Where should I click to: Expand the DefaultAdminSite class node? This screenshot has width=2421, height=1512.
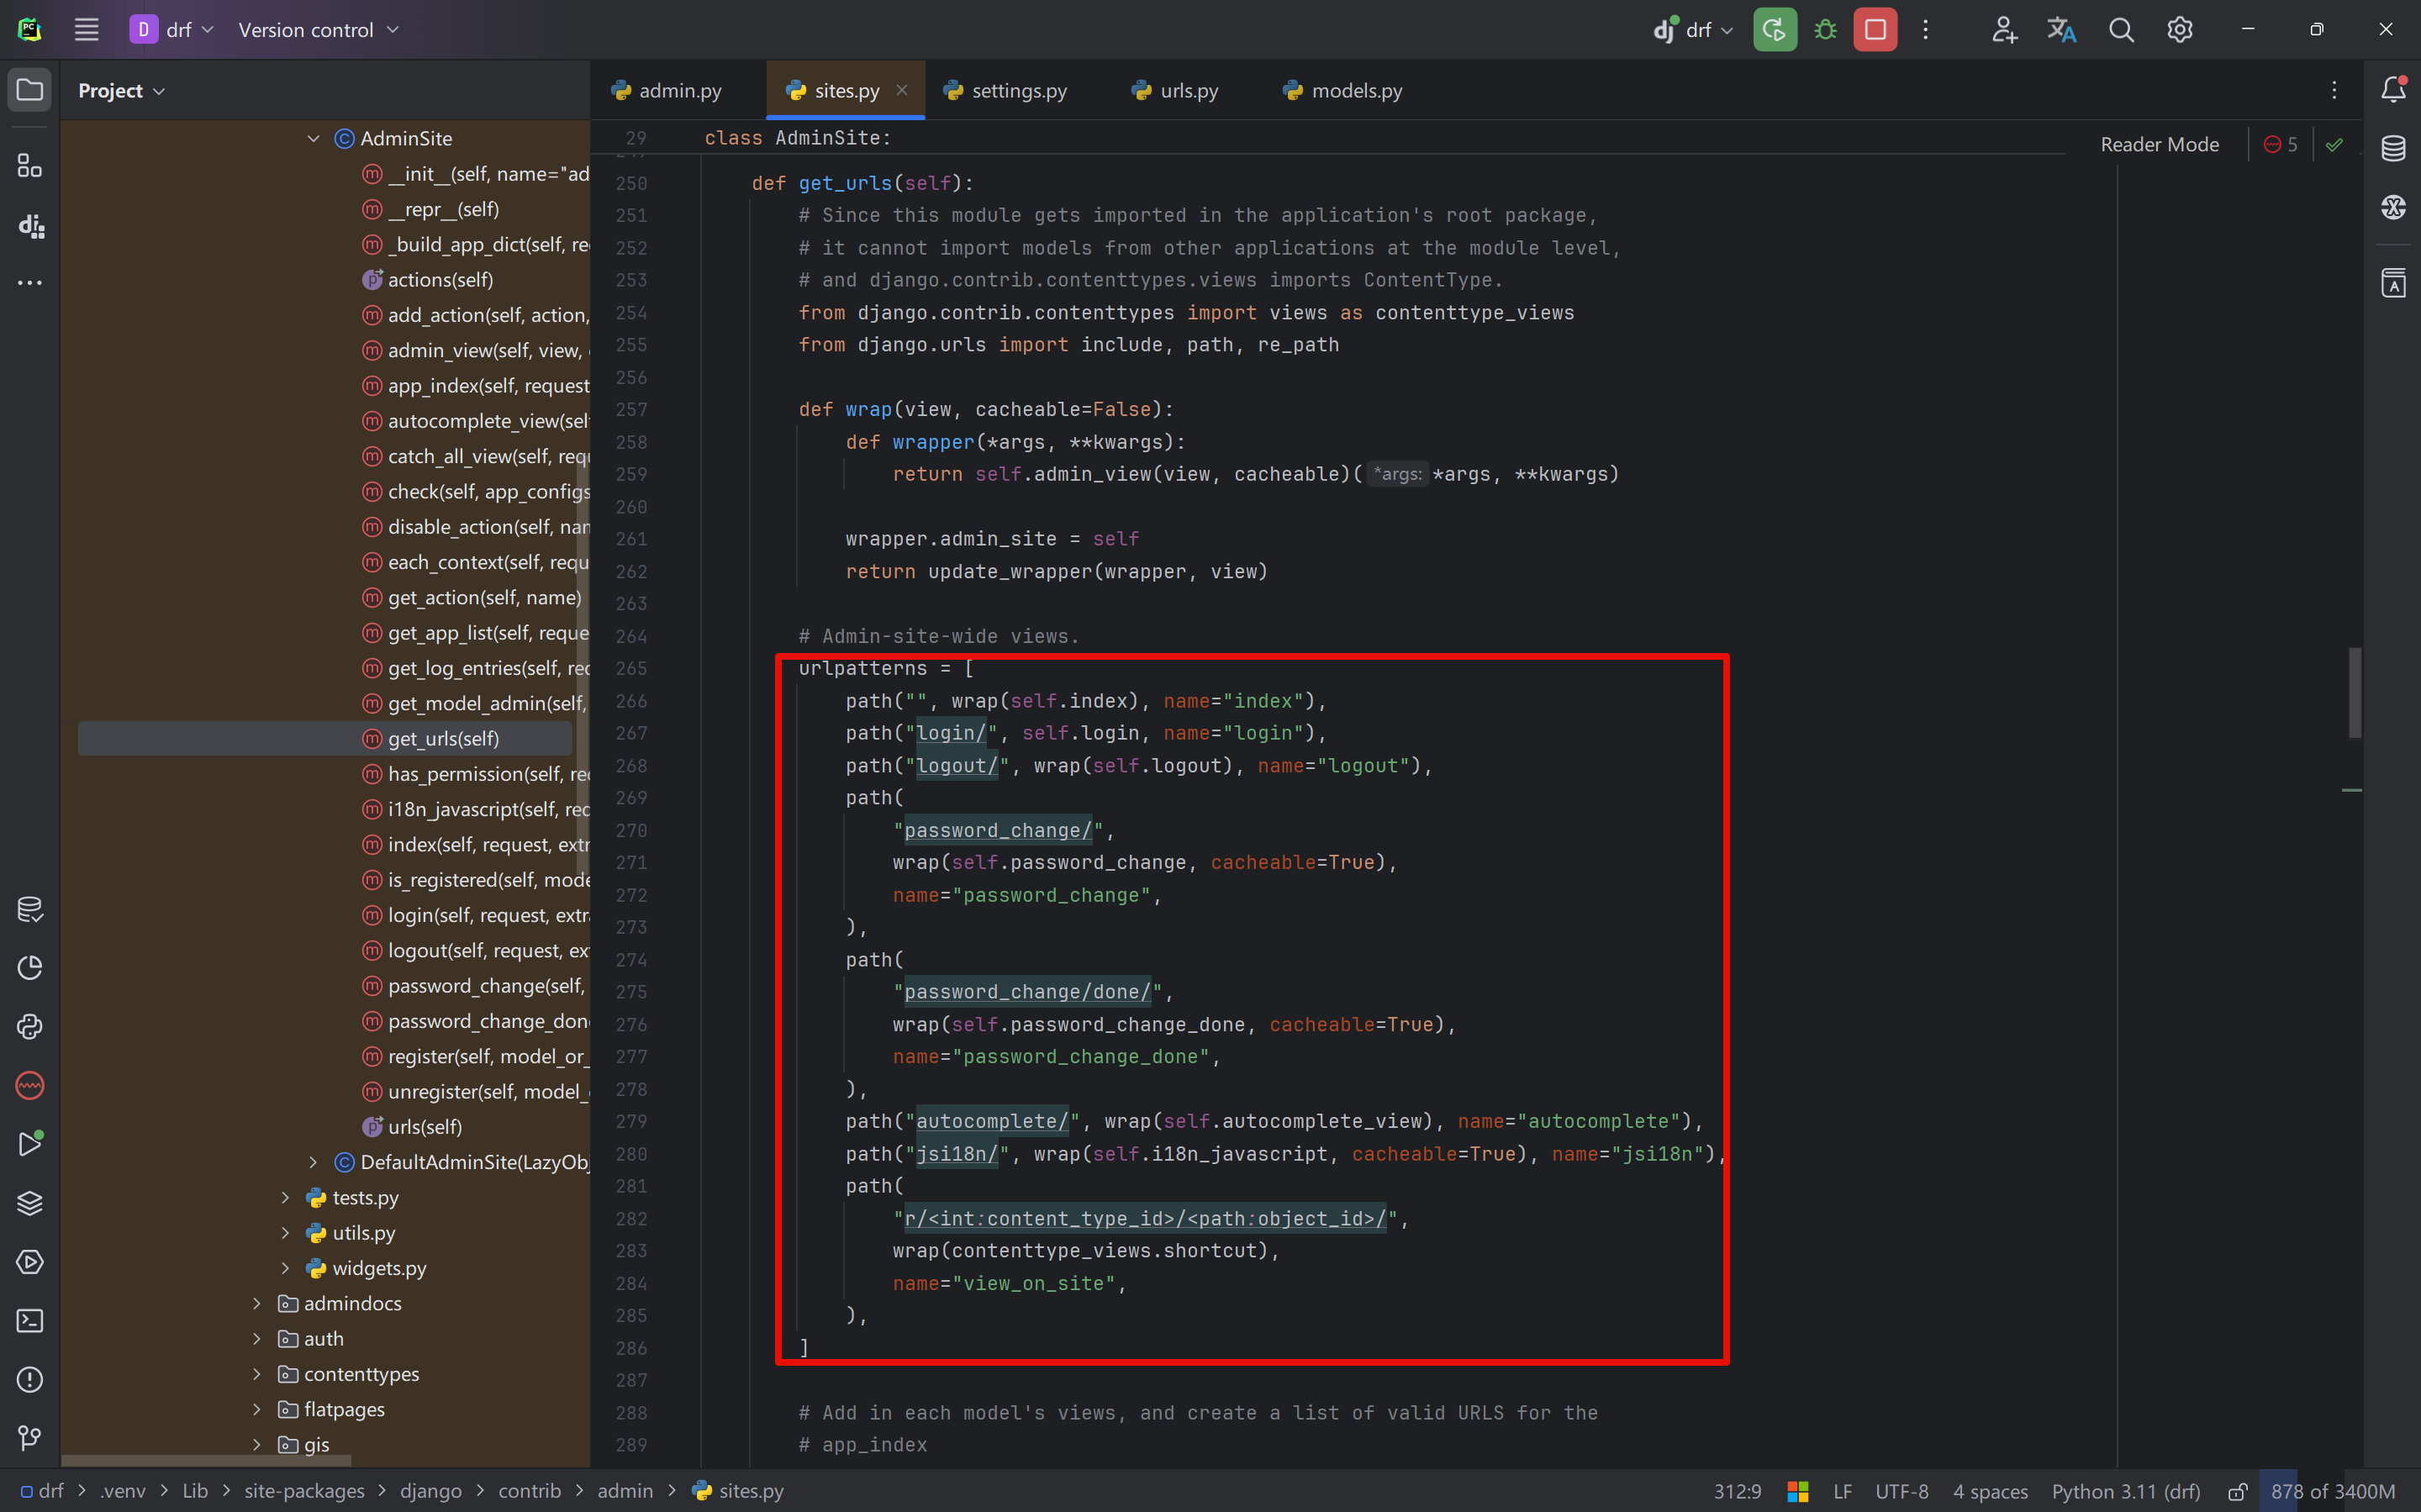313,1162
